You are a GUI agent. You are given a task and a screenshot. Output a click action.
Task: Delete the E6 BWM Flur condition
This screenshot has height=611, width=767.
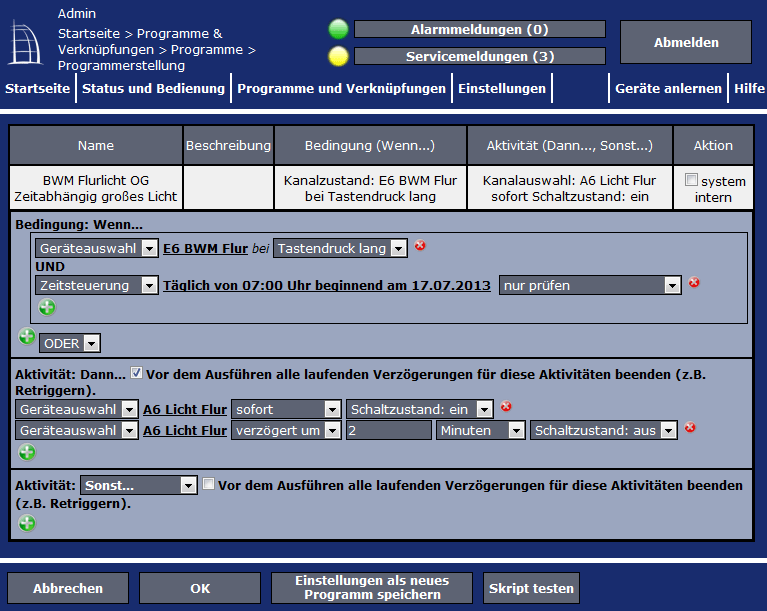tap(420, 245)
